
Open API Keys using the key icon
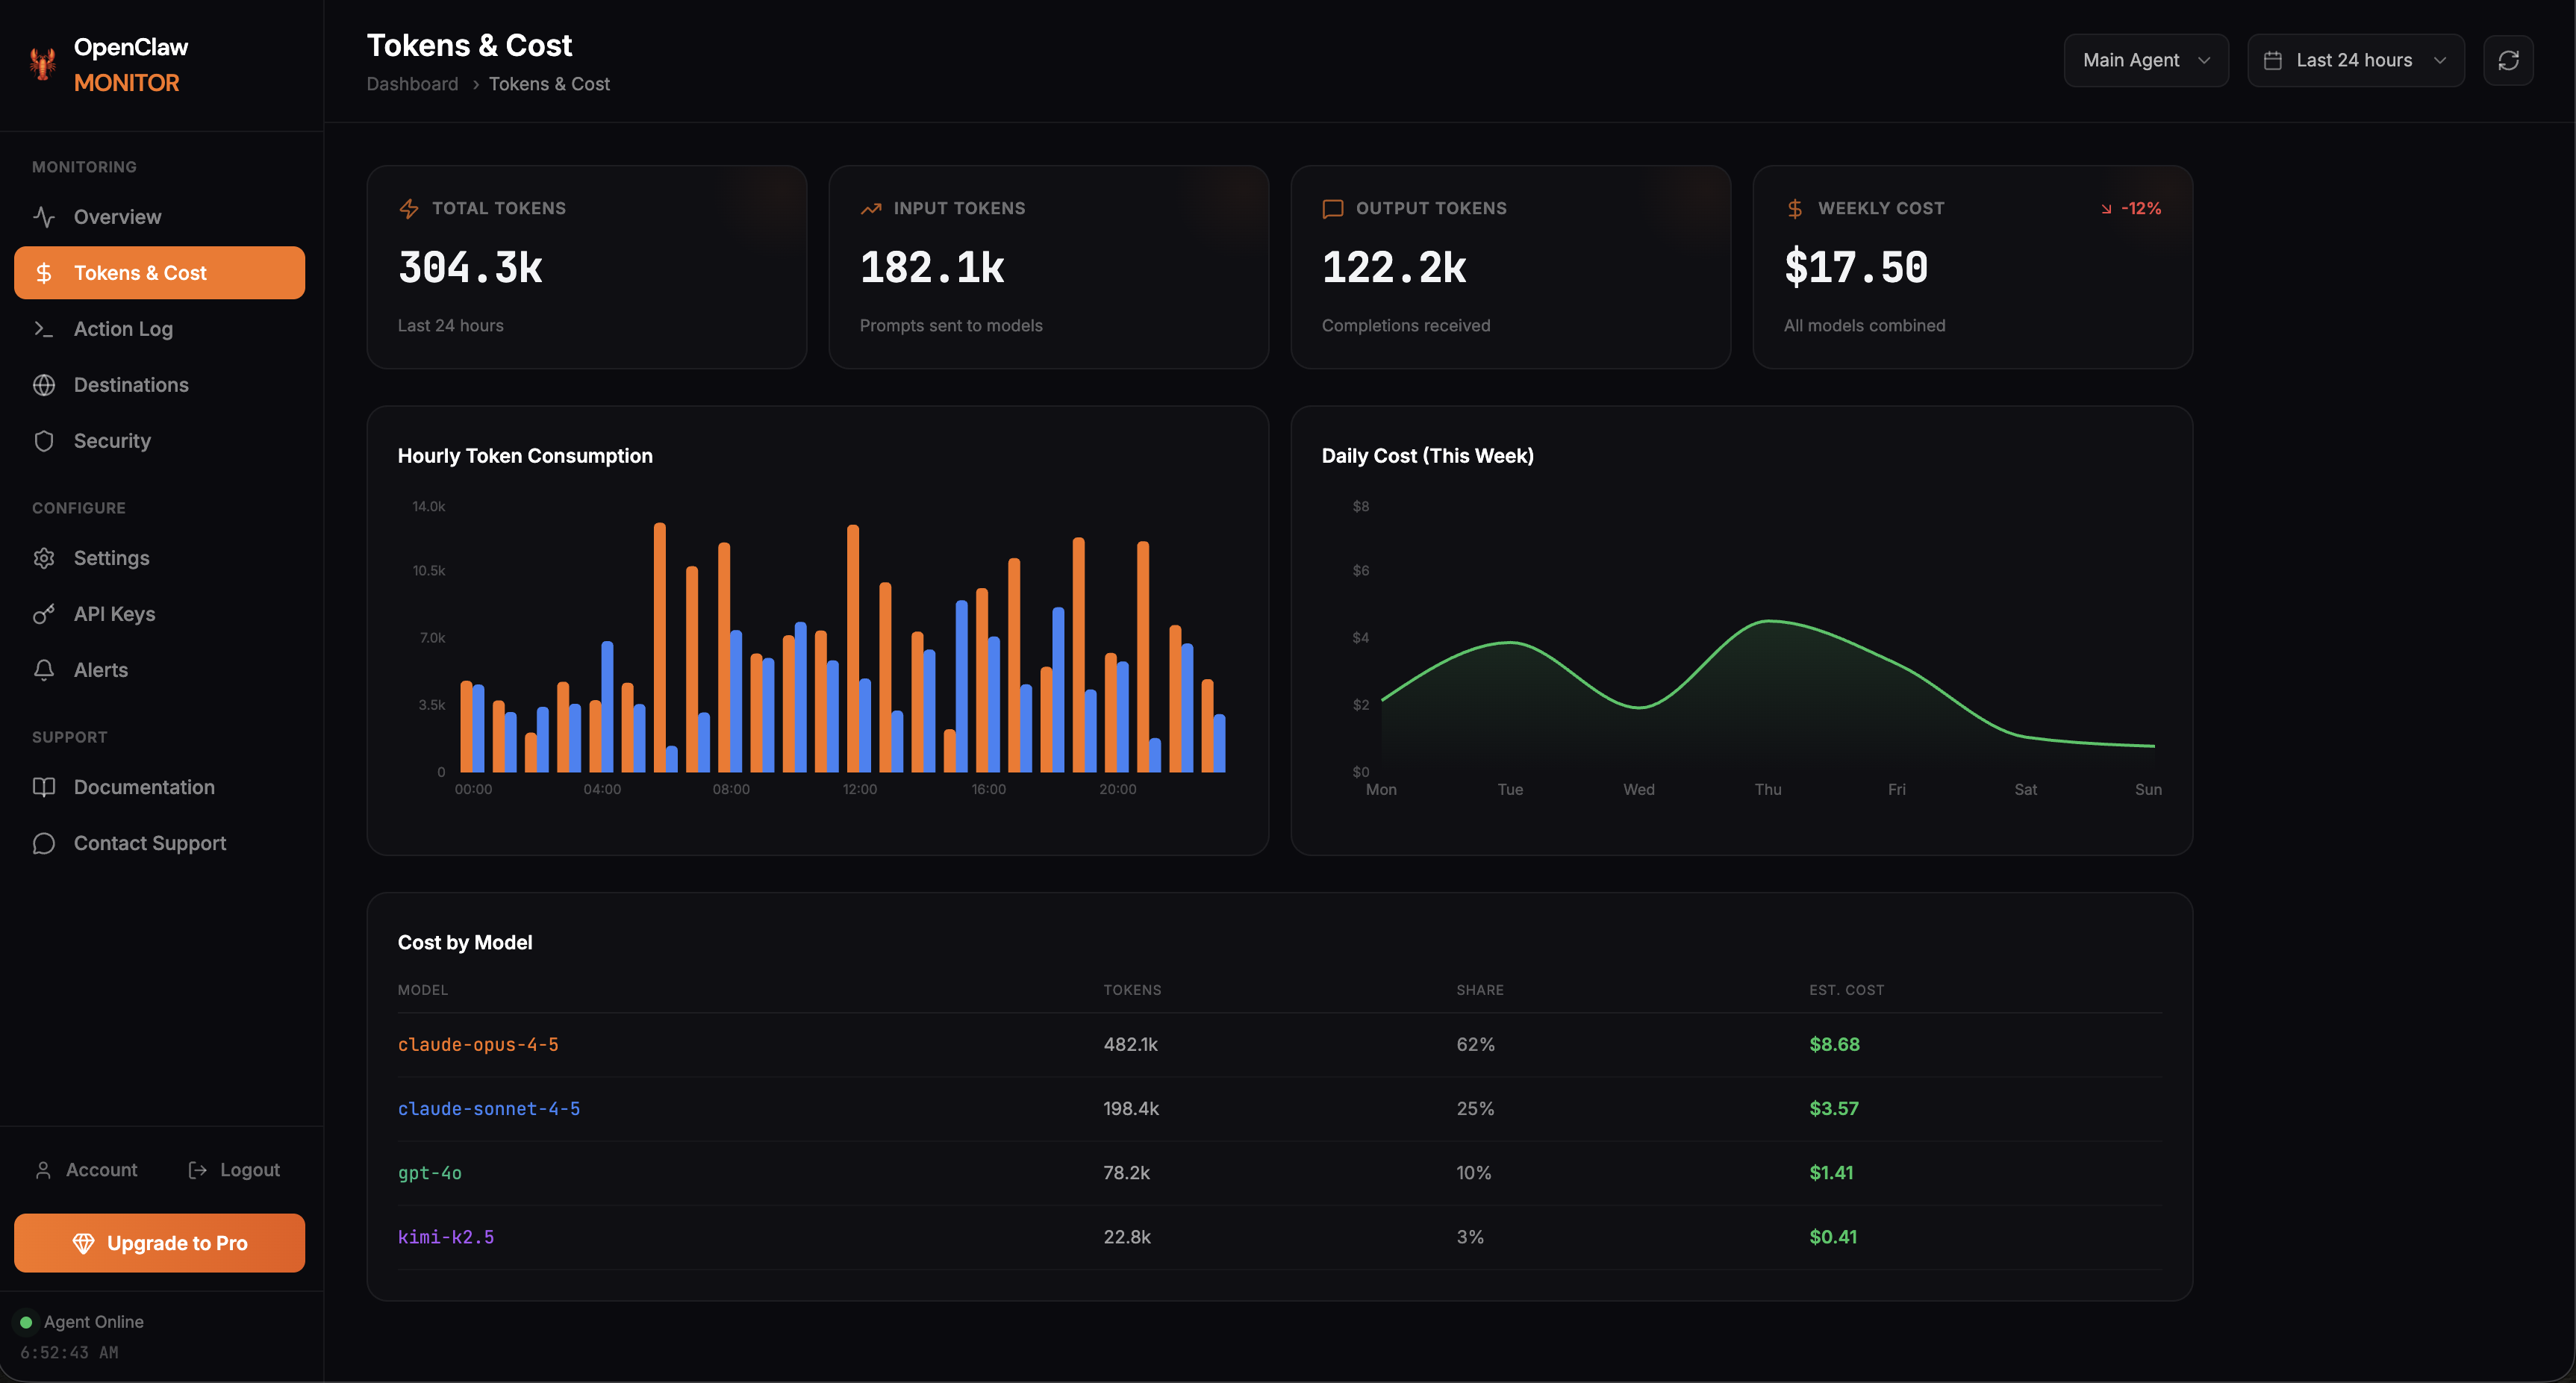tap(44, 613)
